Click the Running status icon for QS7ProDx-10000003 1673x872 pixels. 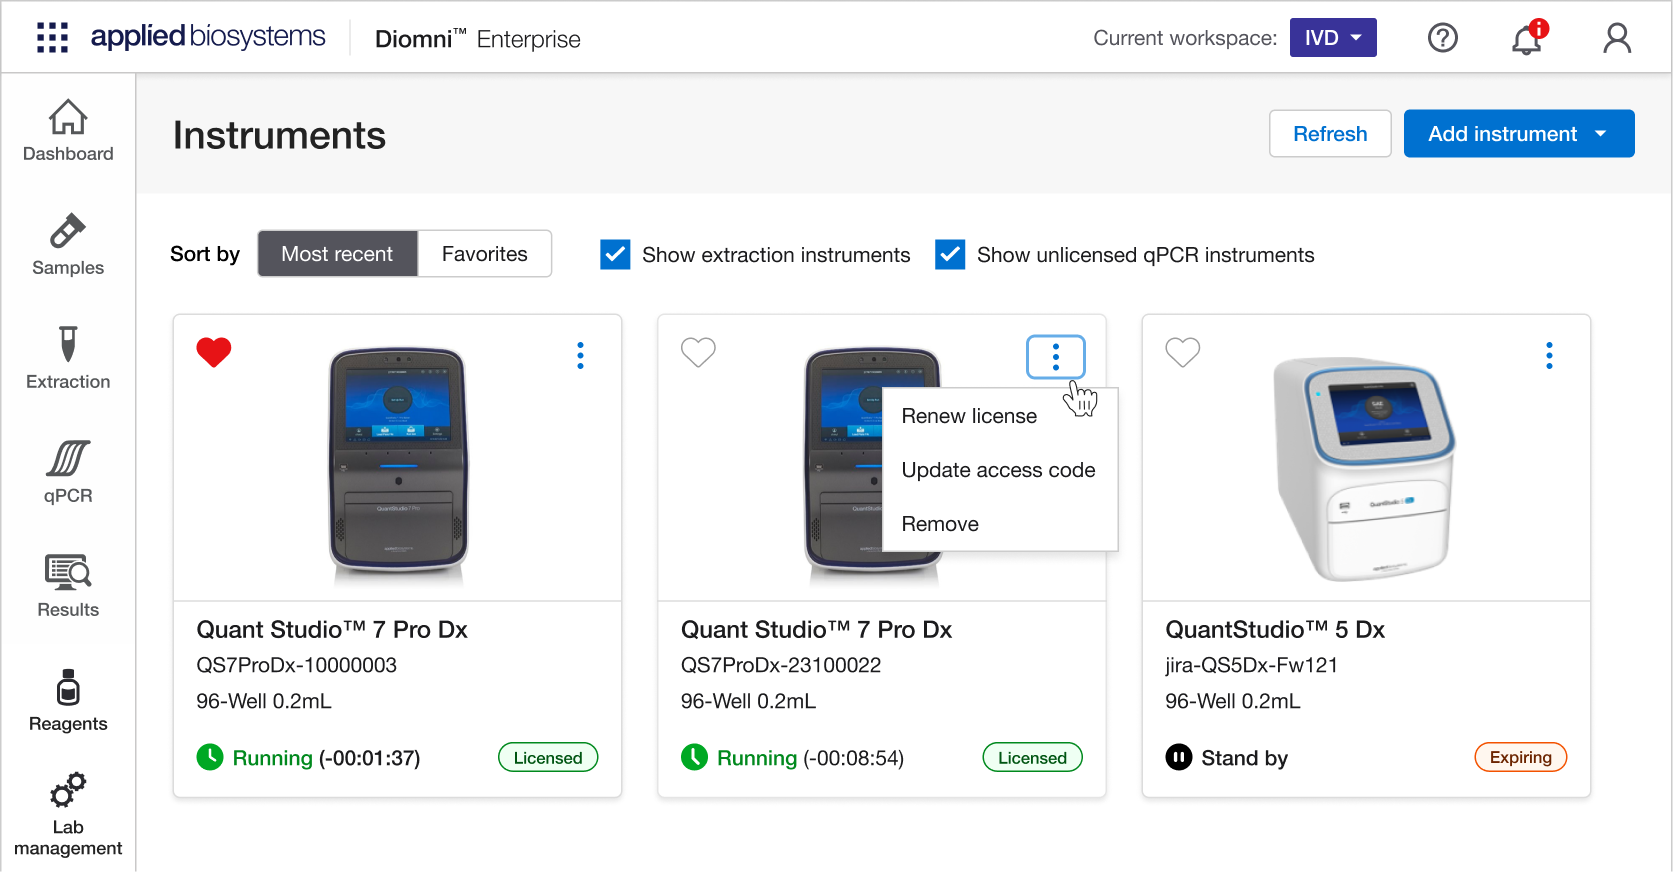point(210,758)
